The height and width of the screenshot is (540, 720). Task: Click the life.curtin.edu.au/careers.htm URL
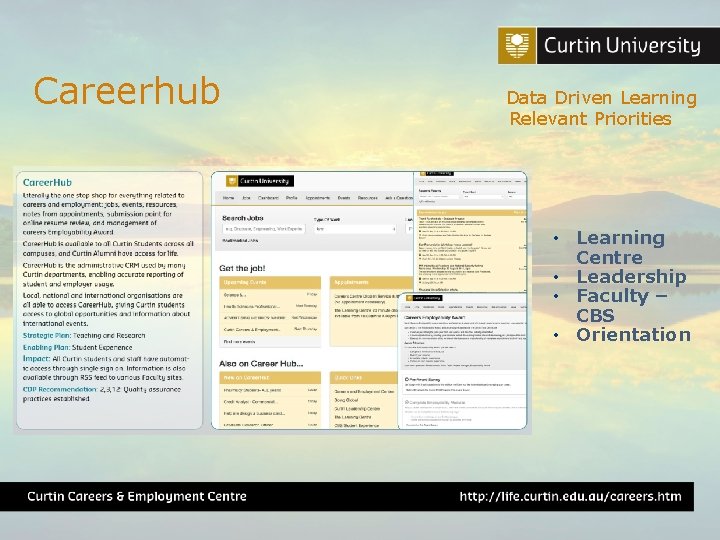point(570,496)
